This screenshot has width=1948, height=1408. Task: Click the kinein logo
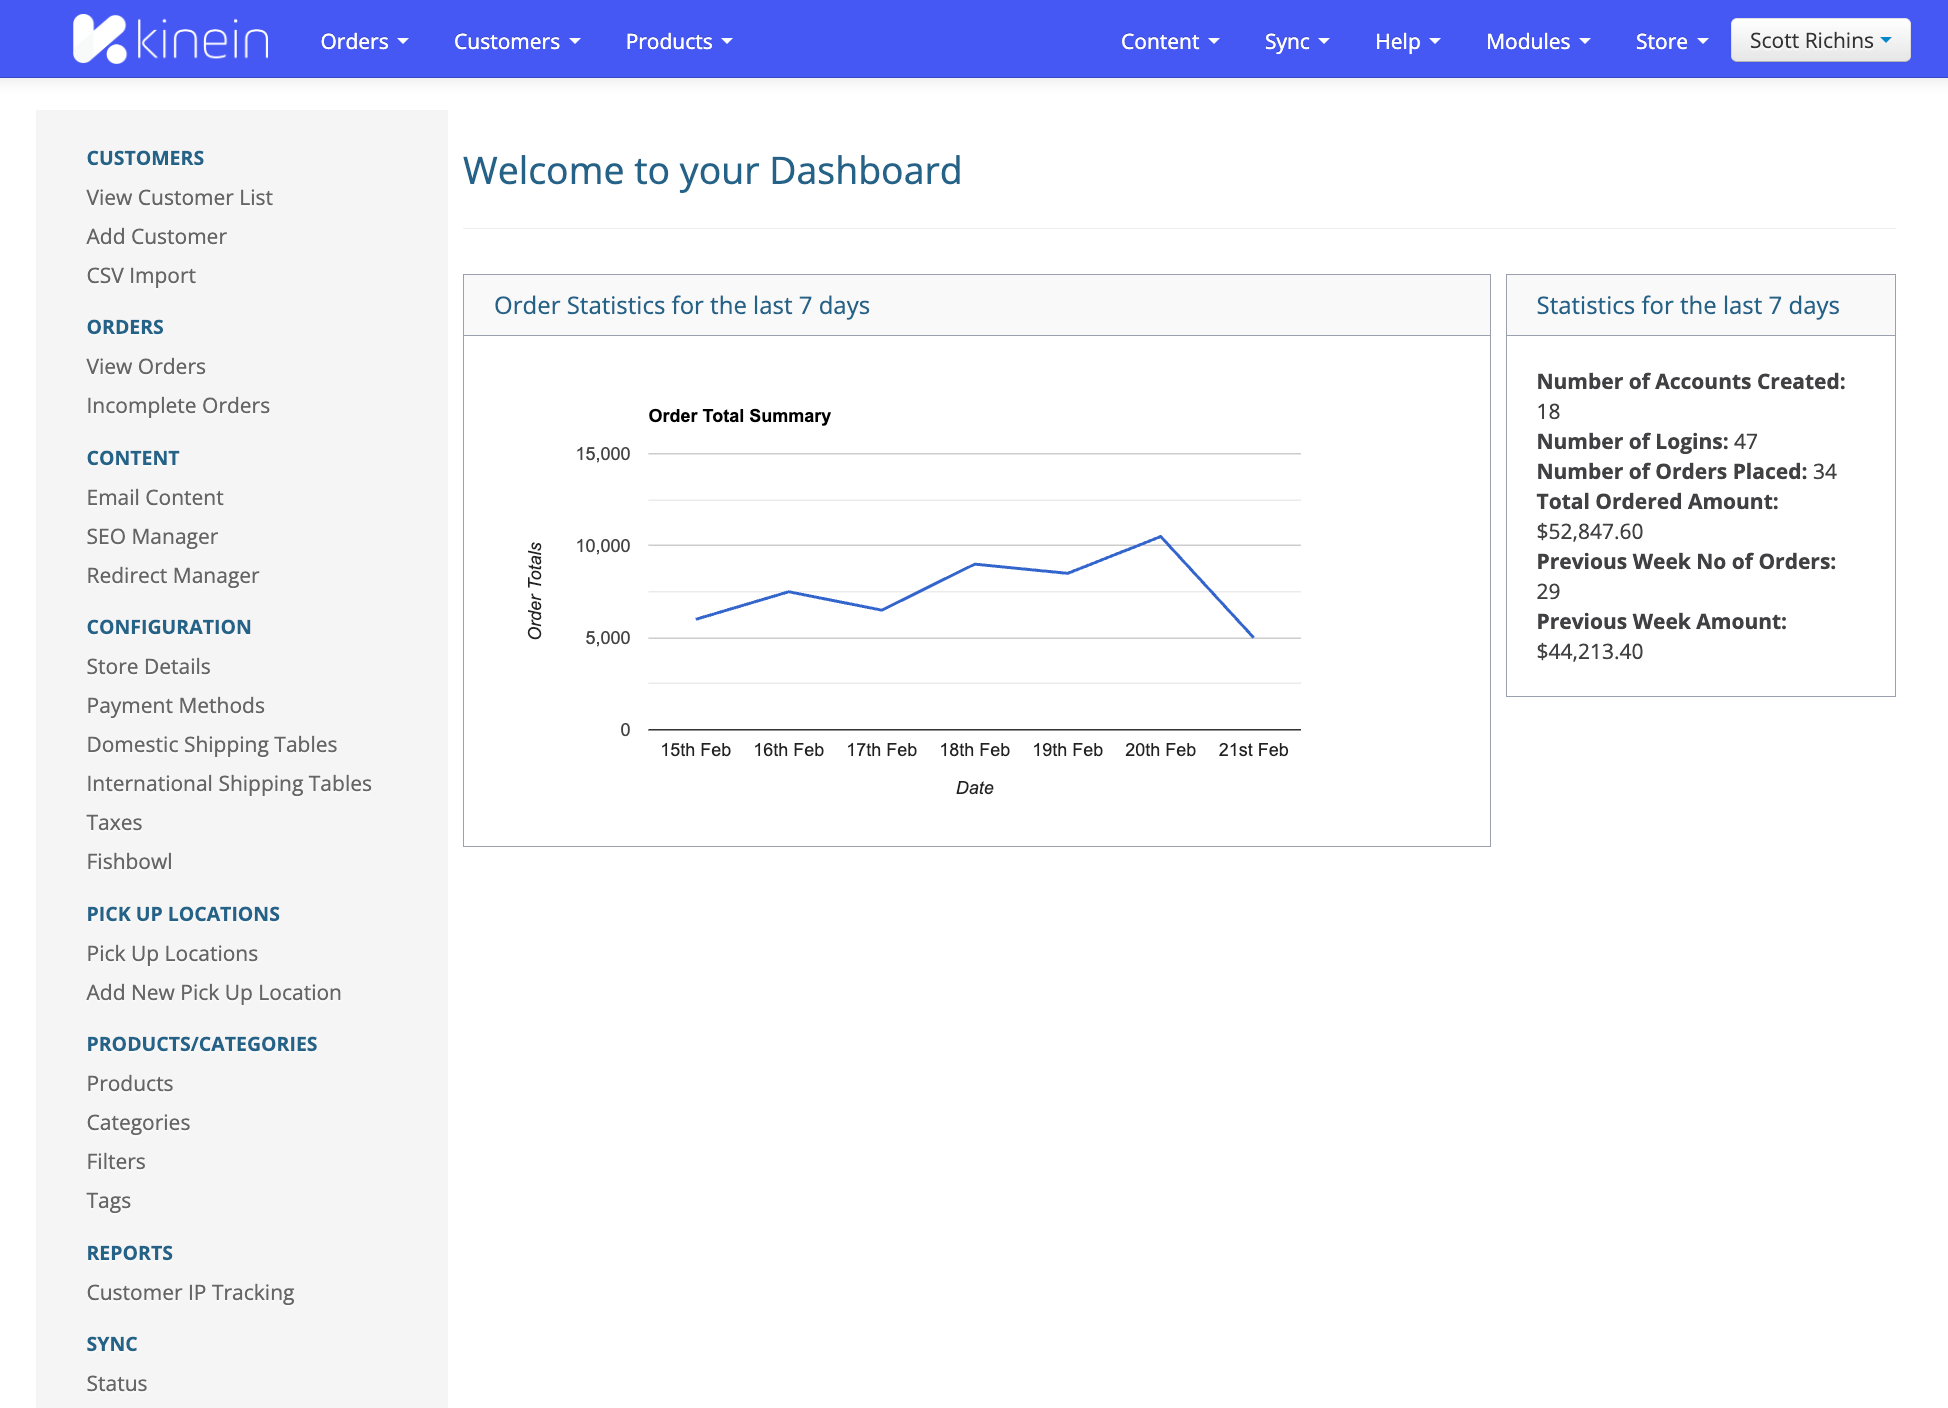coord(170,39)
